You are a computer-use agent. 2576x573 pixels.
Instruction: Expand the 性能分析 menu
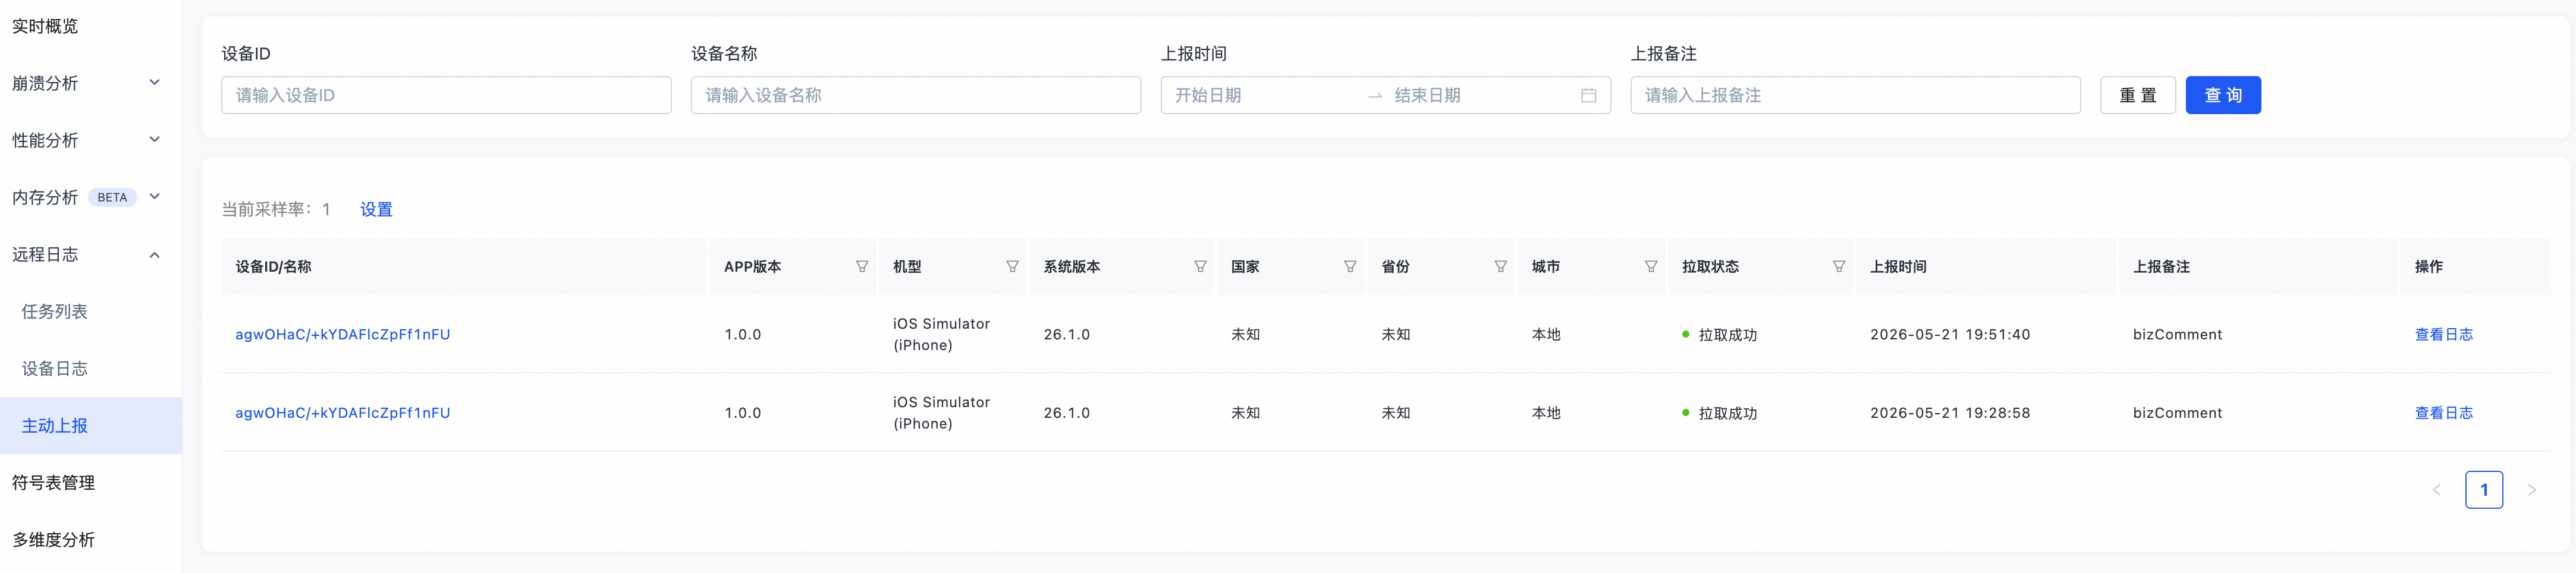pos(154,140)
